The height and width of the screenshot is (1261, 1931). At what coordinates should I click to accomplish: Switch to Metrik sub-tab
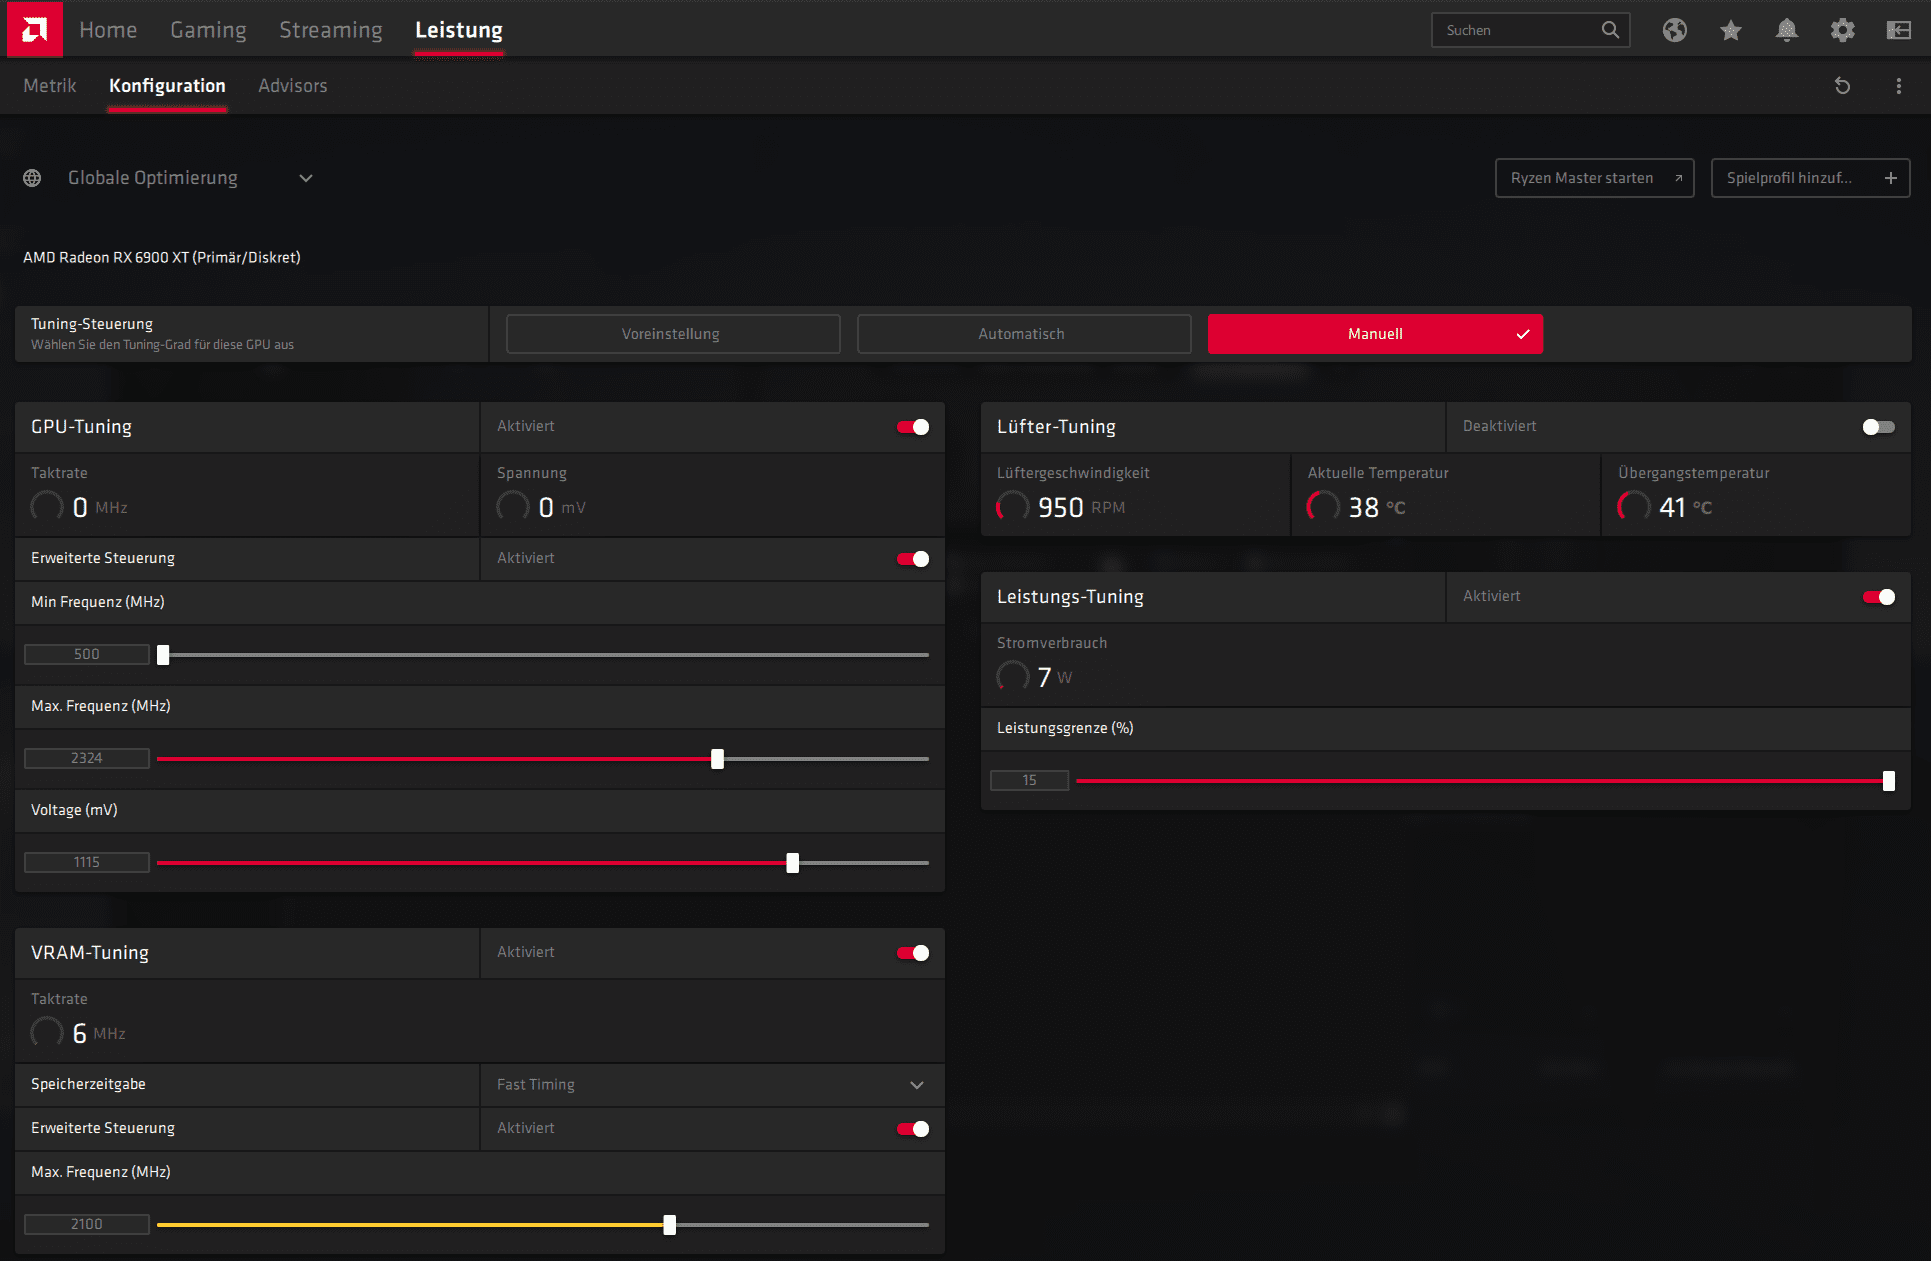(x=50, y=86)
